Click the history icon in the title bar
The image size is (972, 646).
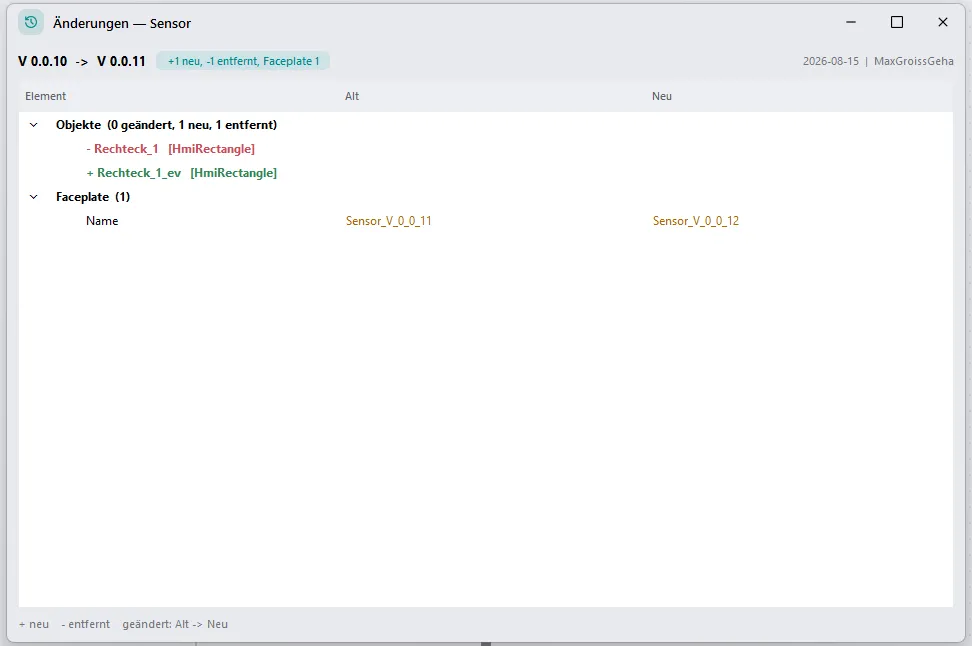[x=31, y=23]
